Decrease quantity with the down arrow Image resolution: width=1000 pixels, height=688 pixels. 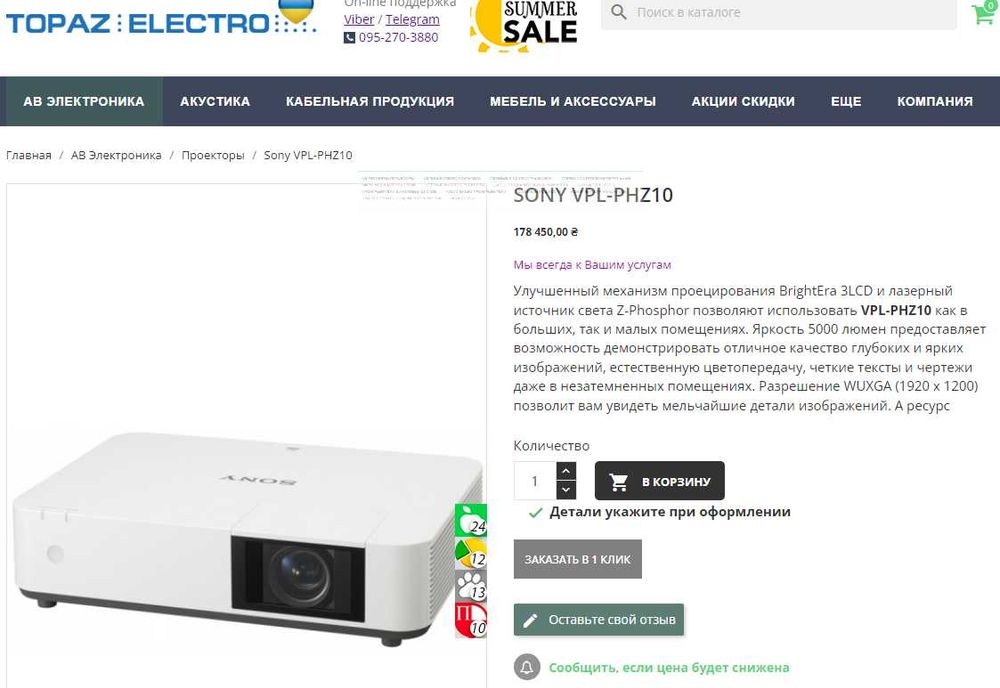click(x=566, y=490)
